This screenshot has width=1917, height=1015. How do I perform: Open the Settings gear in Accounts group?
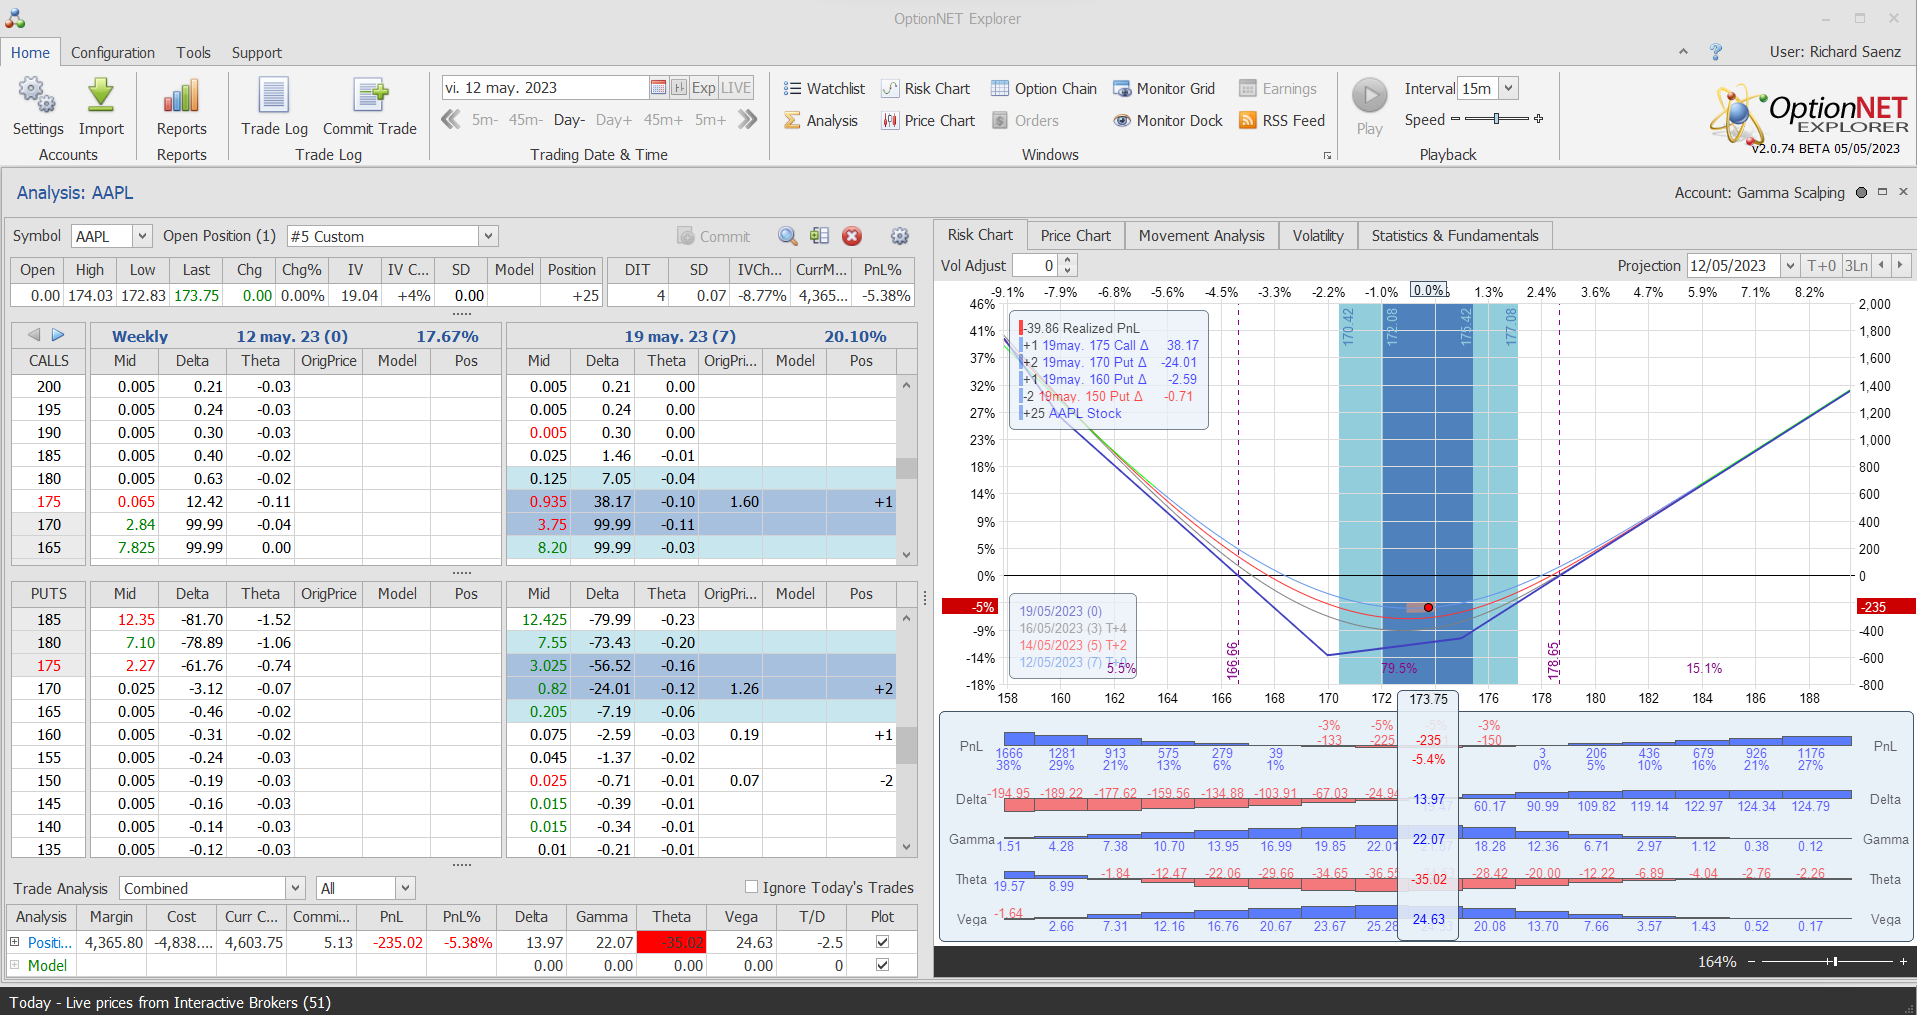point(37,107)
